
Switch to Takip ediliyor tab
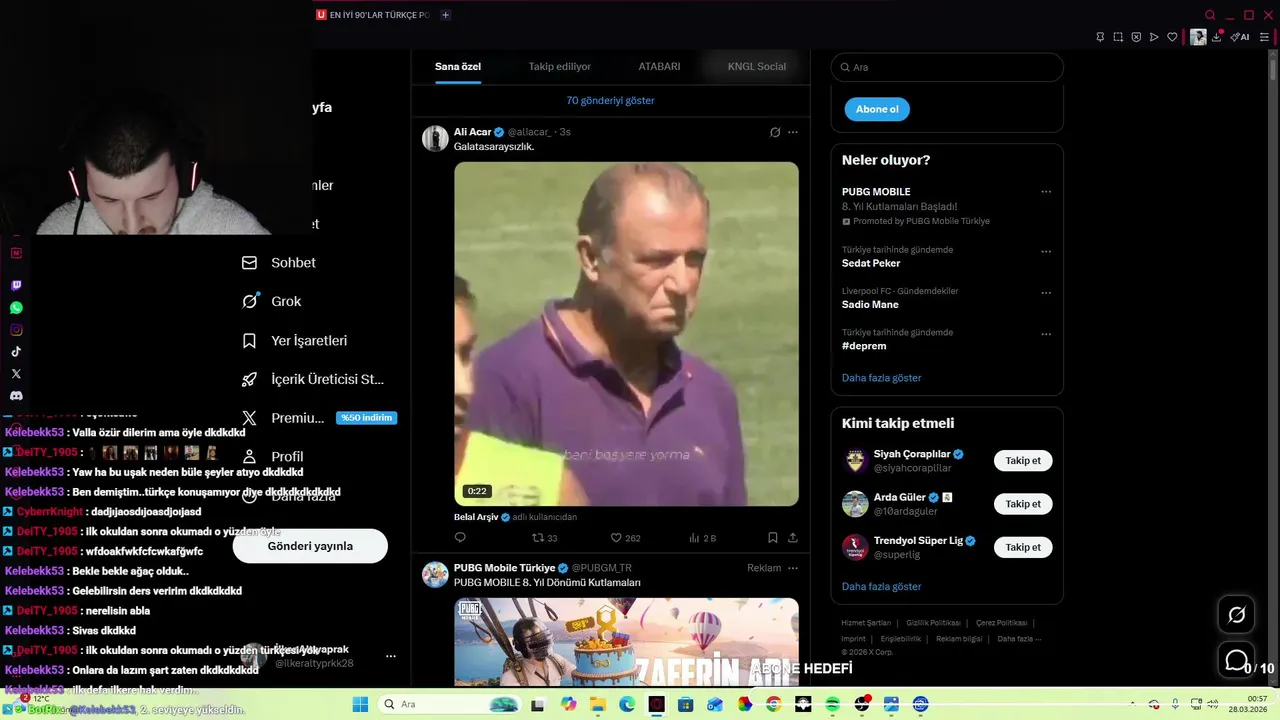click(x=560, y=67)
